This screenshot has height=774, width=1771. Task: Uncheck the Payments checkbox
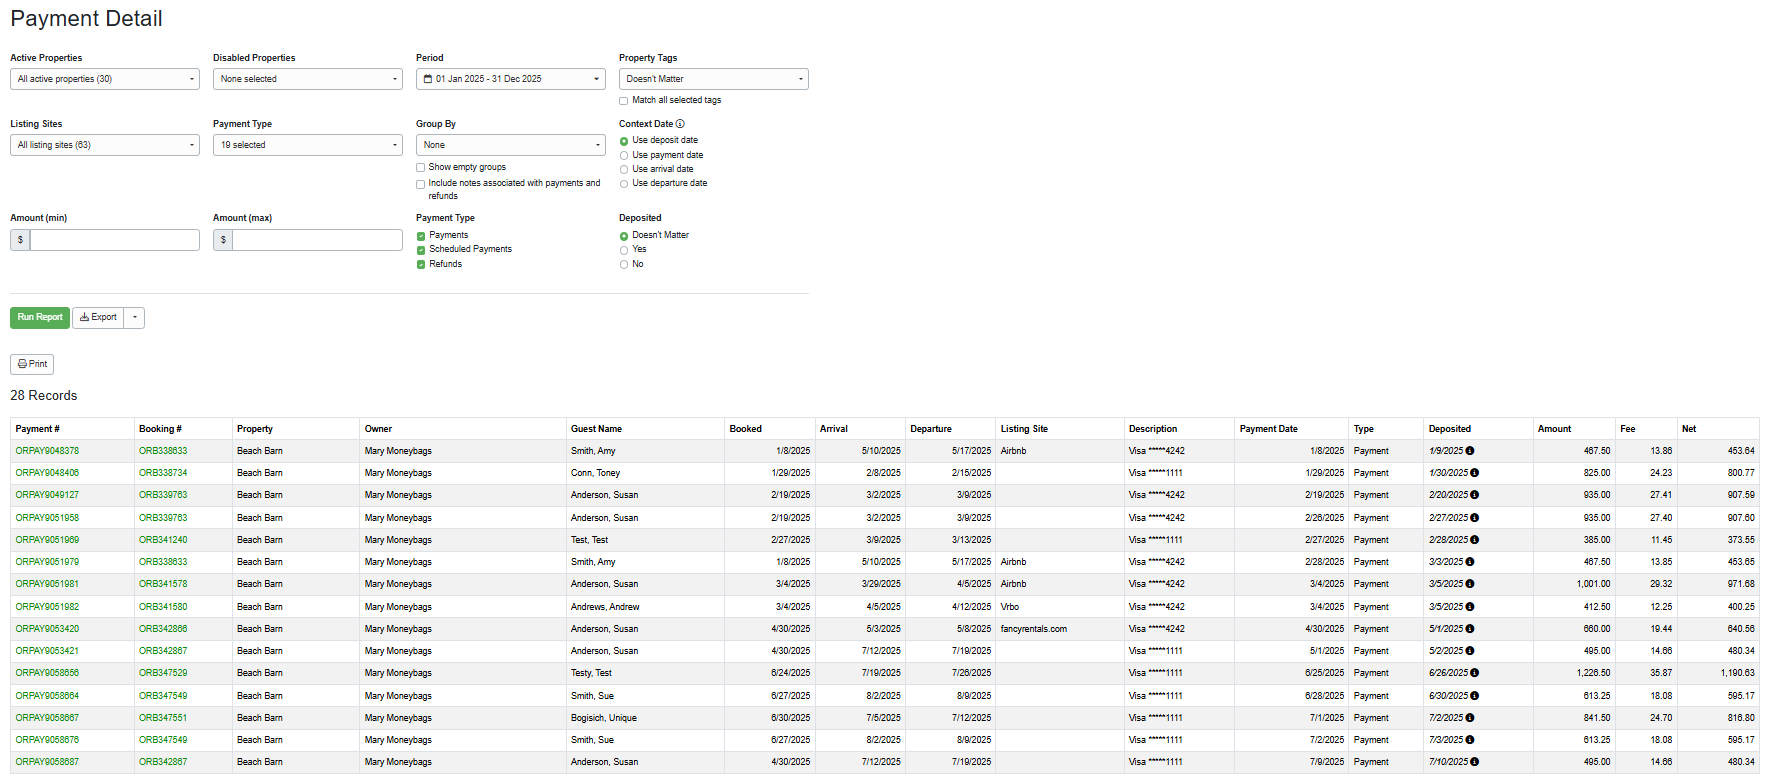click(x=421, y=236)
